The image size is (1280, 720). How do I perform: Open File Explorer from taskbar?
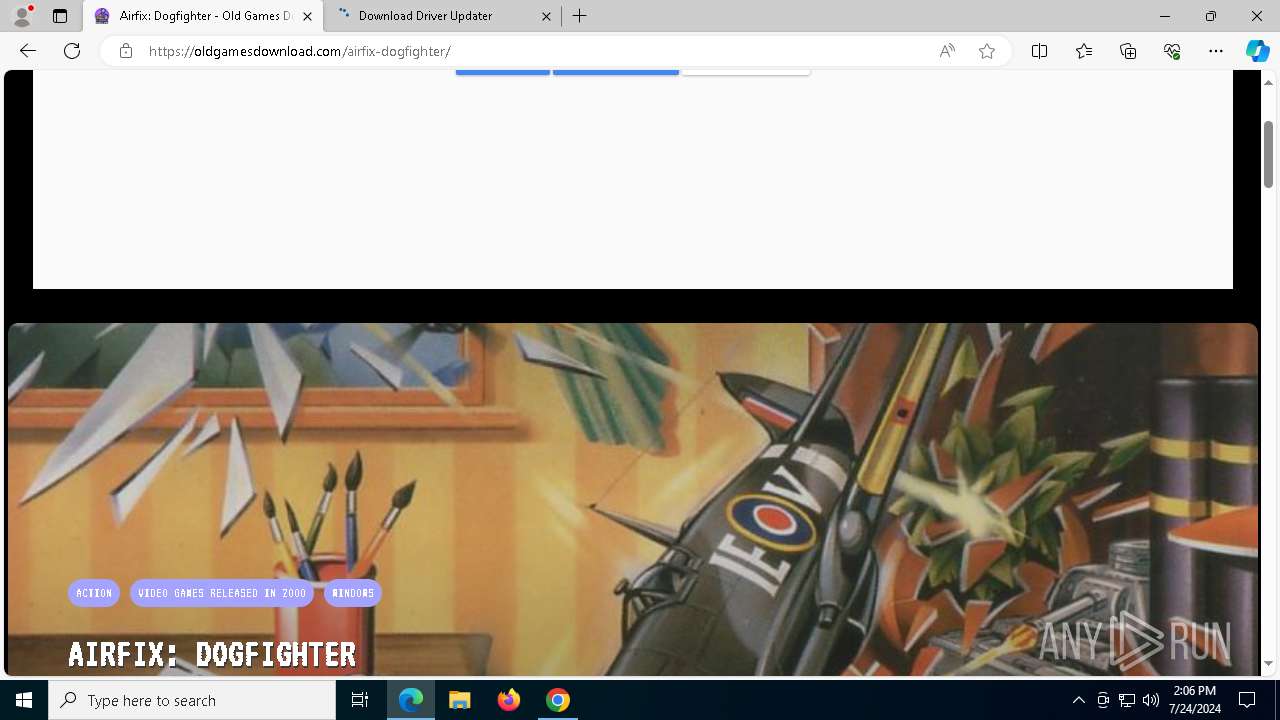point(460,700)
